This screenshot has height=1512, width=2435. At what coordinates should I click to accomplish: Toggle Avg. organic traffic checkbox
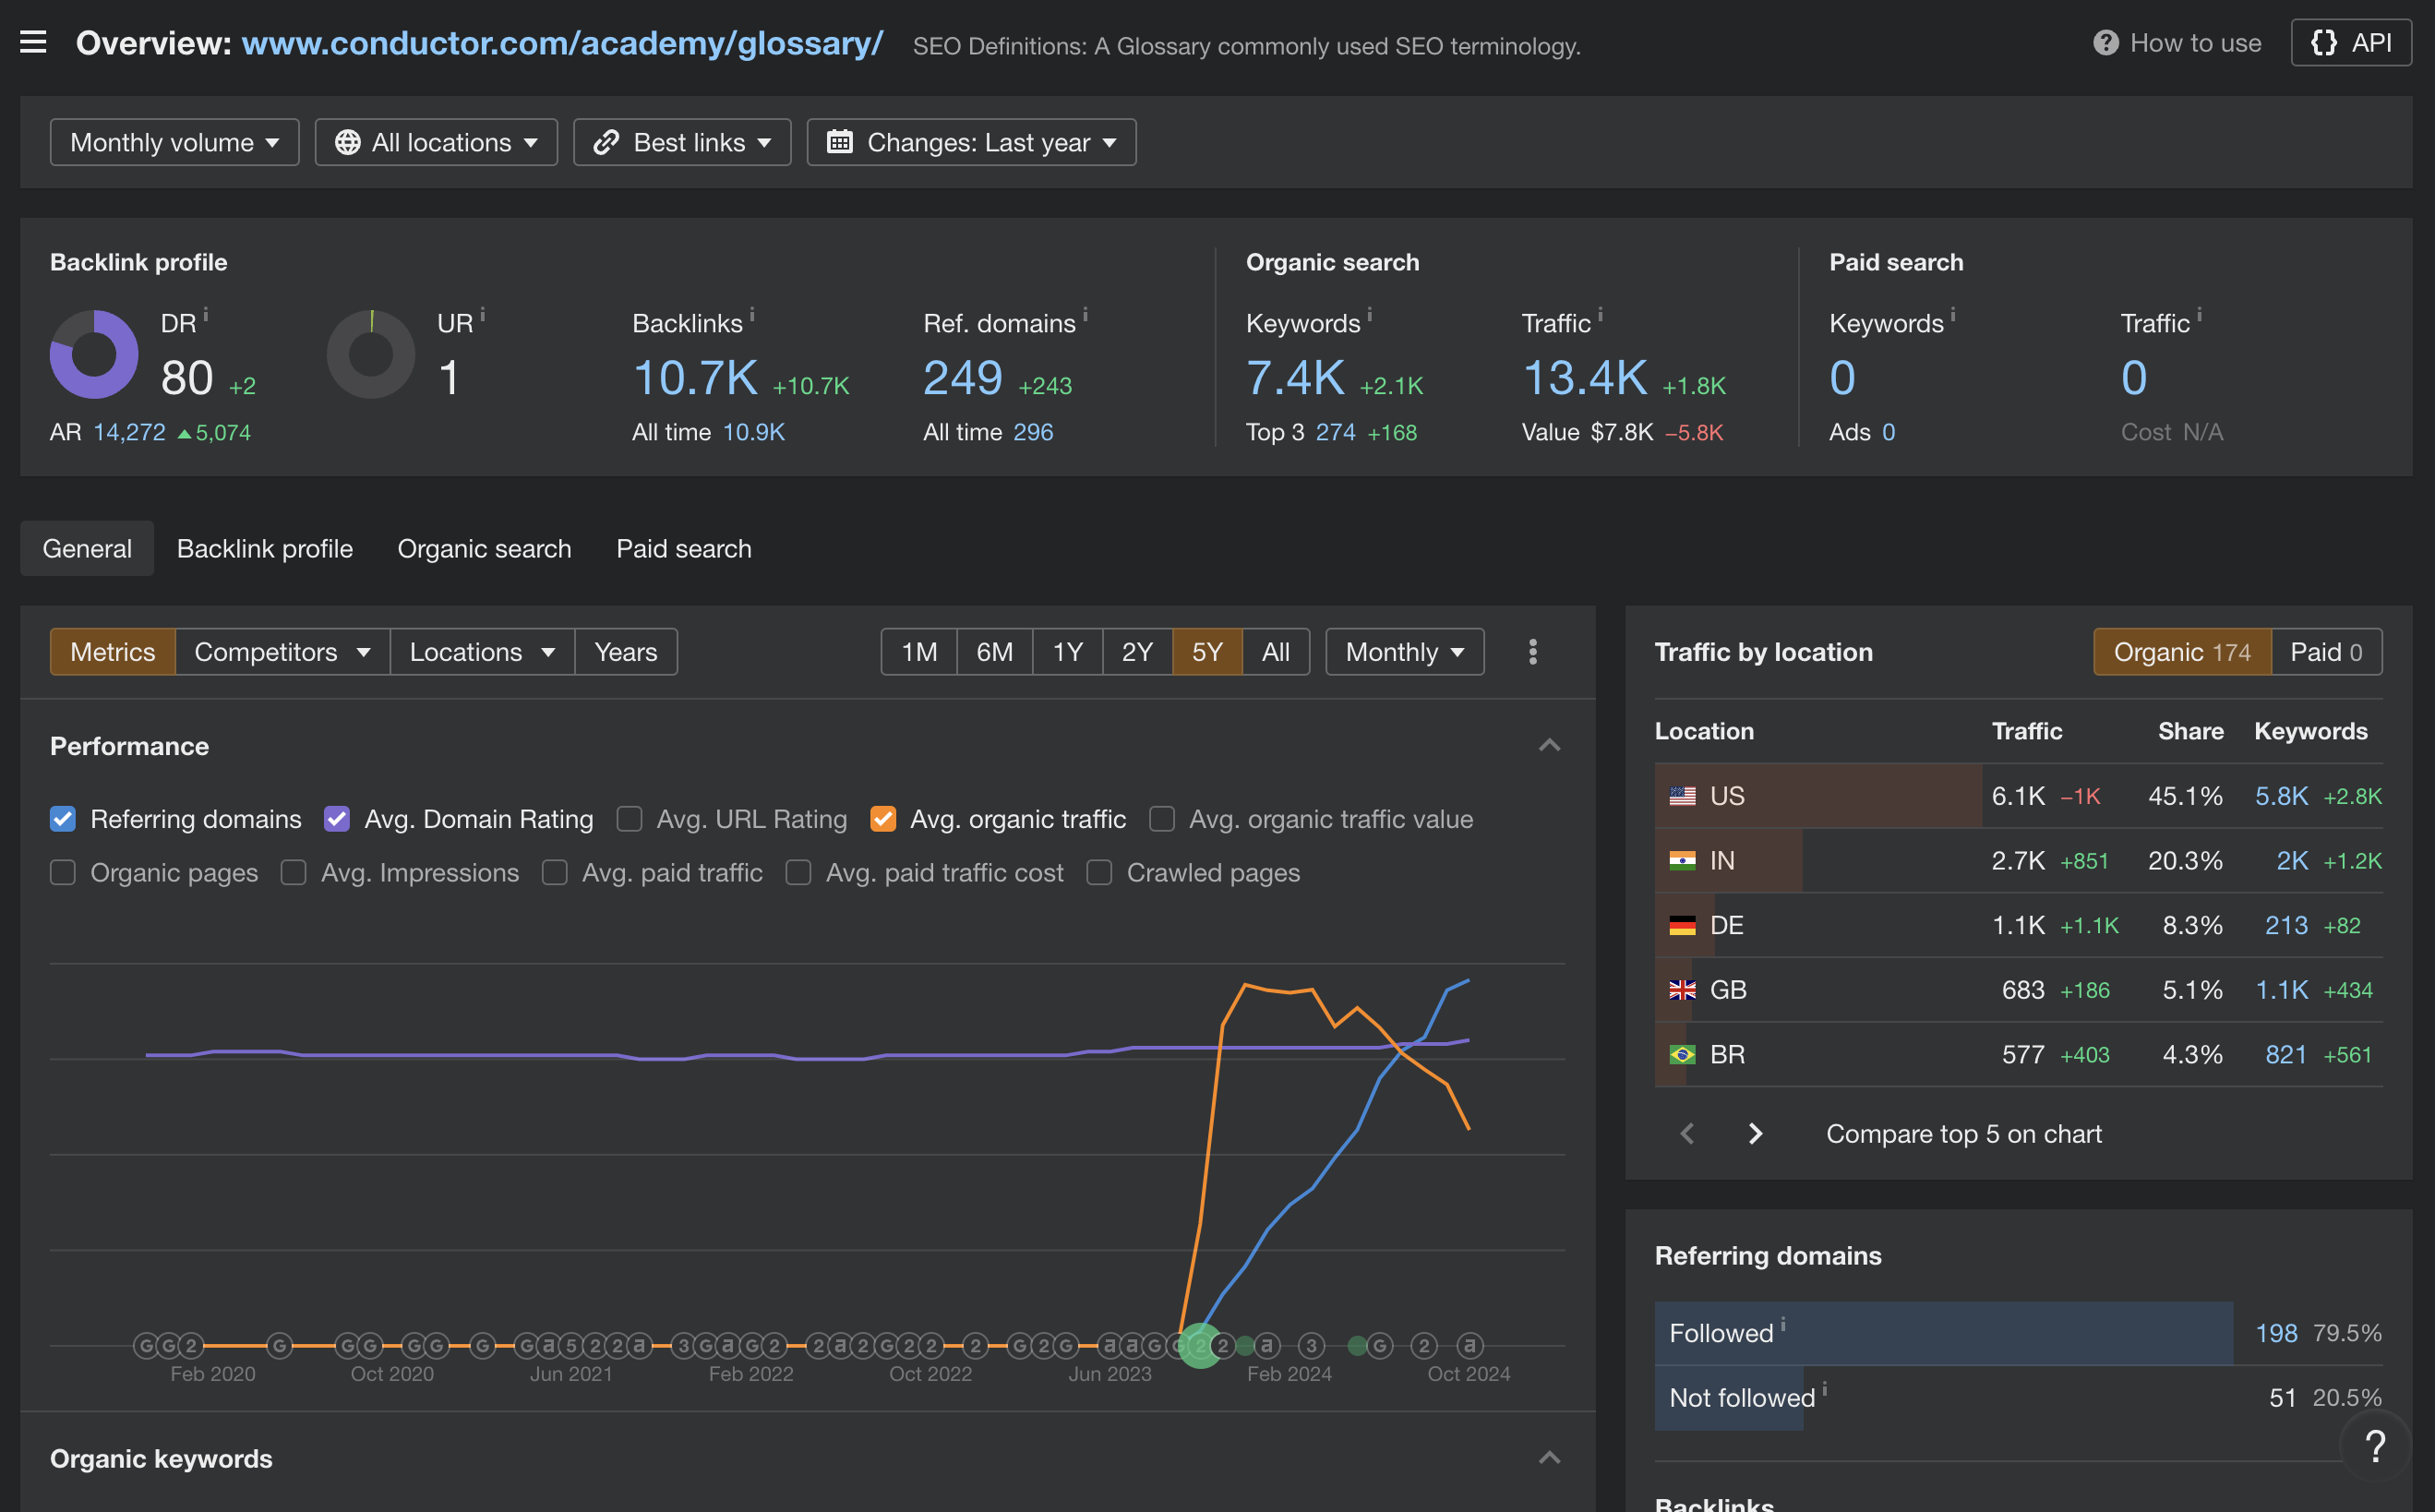pos(883,819)
